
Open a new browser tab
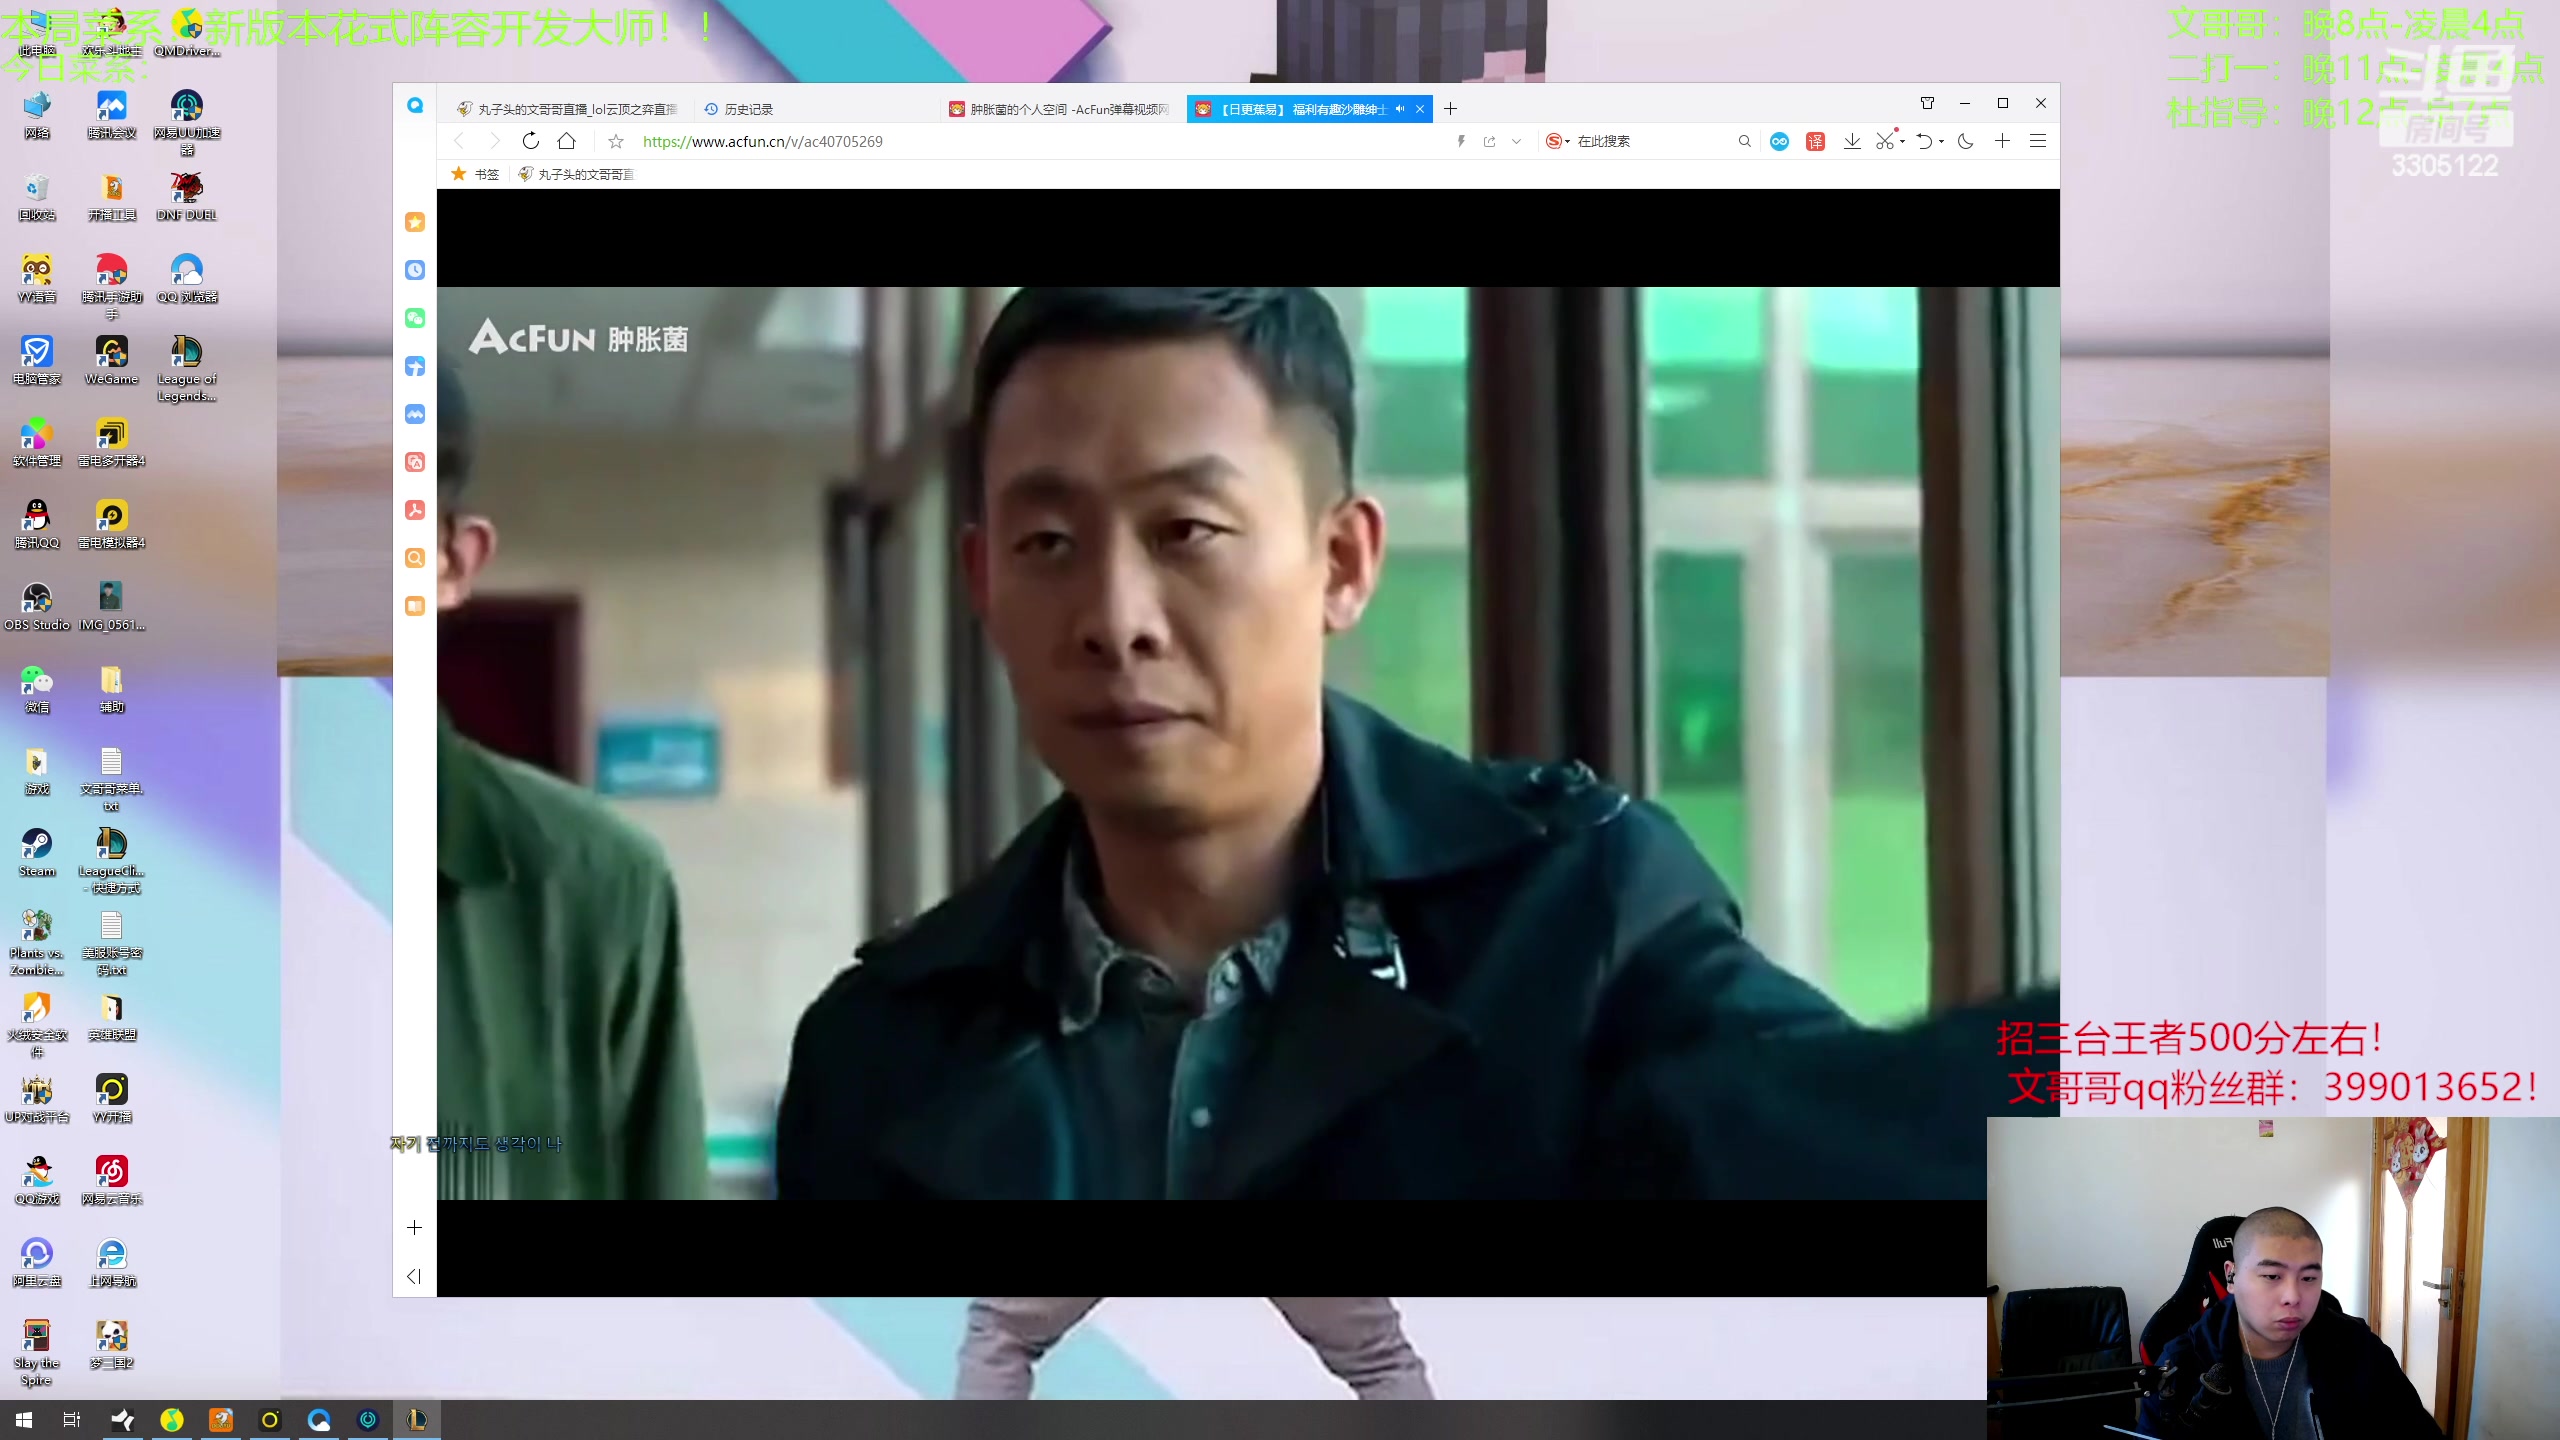pos(1450,109)
